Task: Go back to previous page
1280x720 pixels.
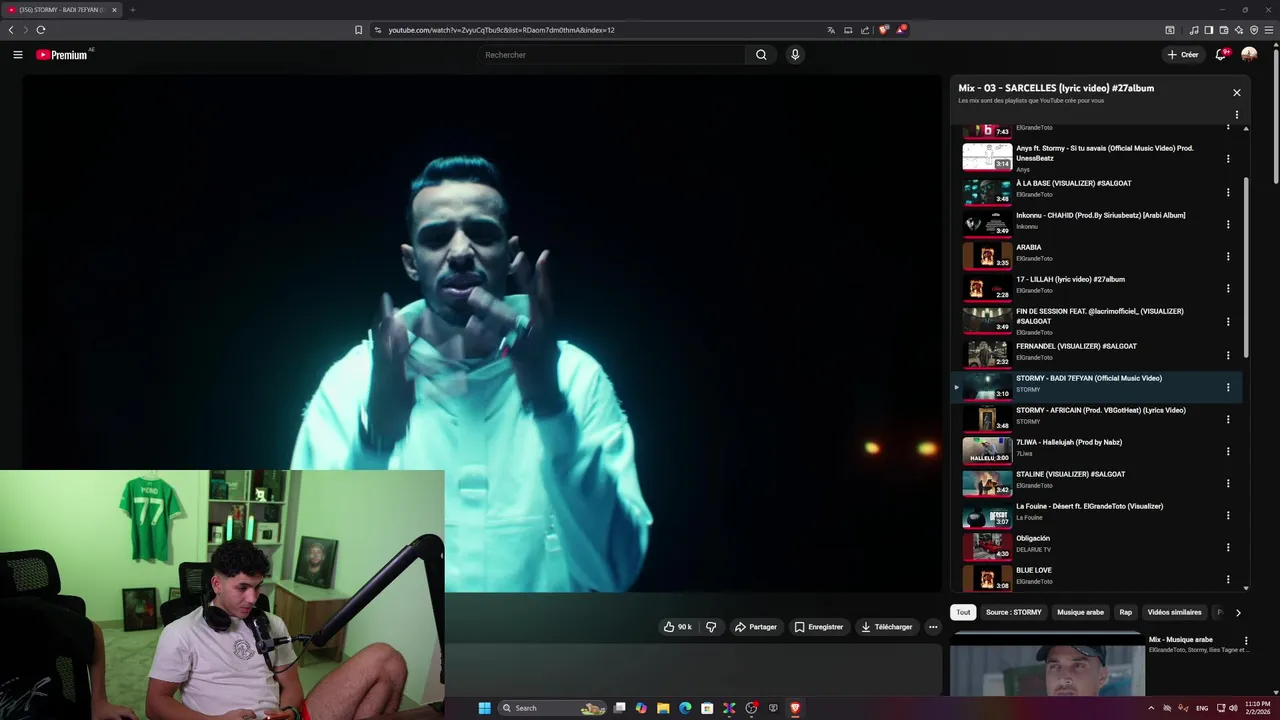Action: [x=11, y=30]
